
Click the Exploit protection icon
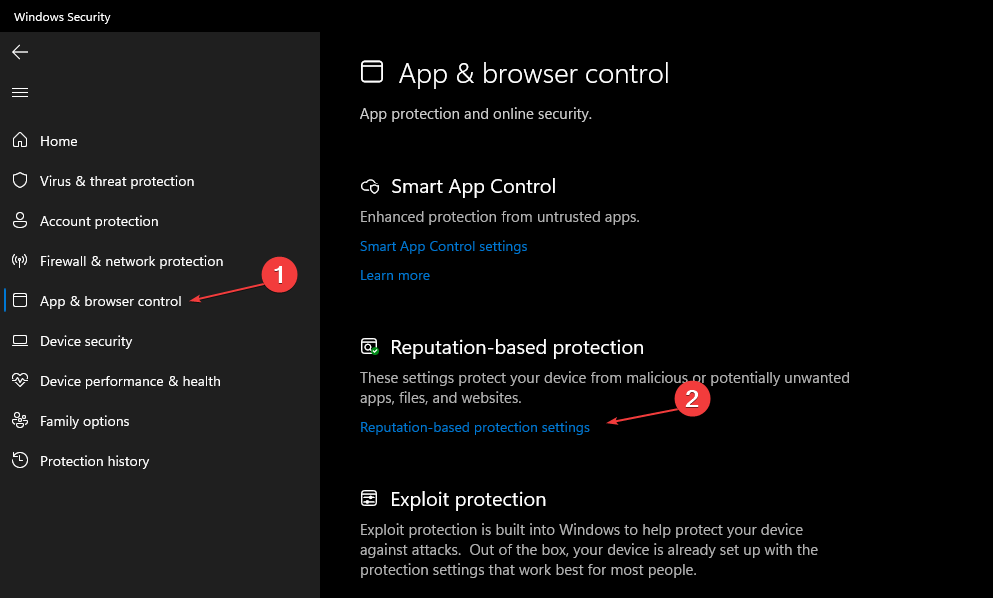tap(369, 498)
